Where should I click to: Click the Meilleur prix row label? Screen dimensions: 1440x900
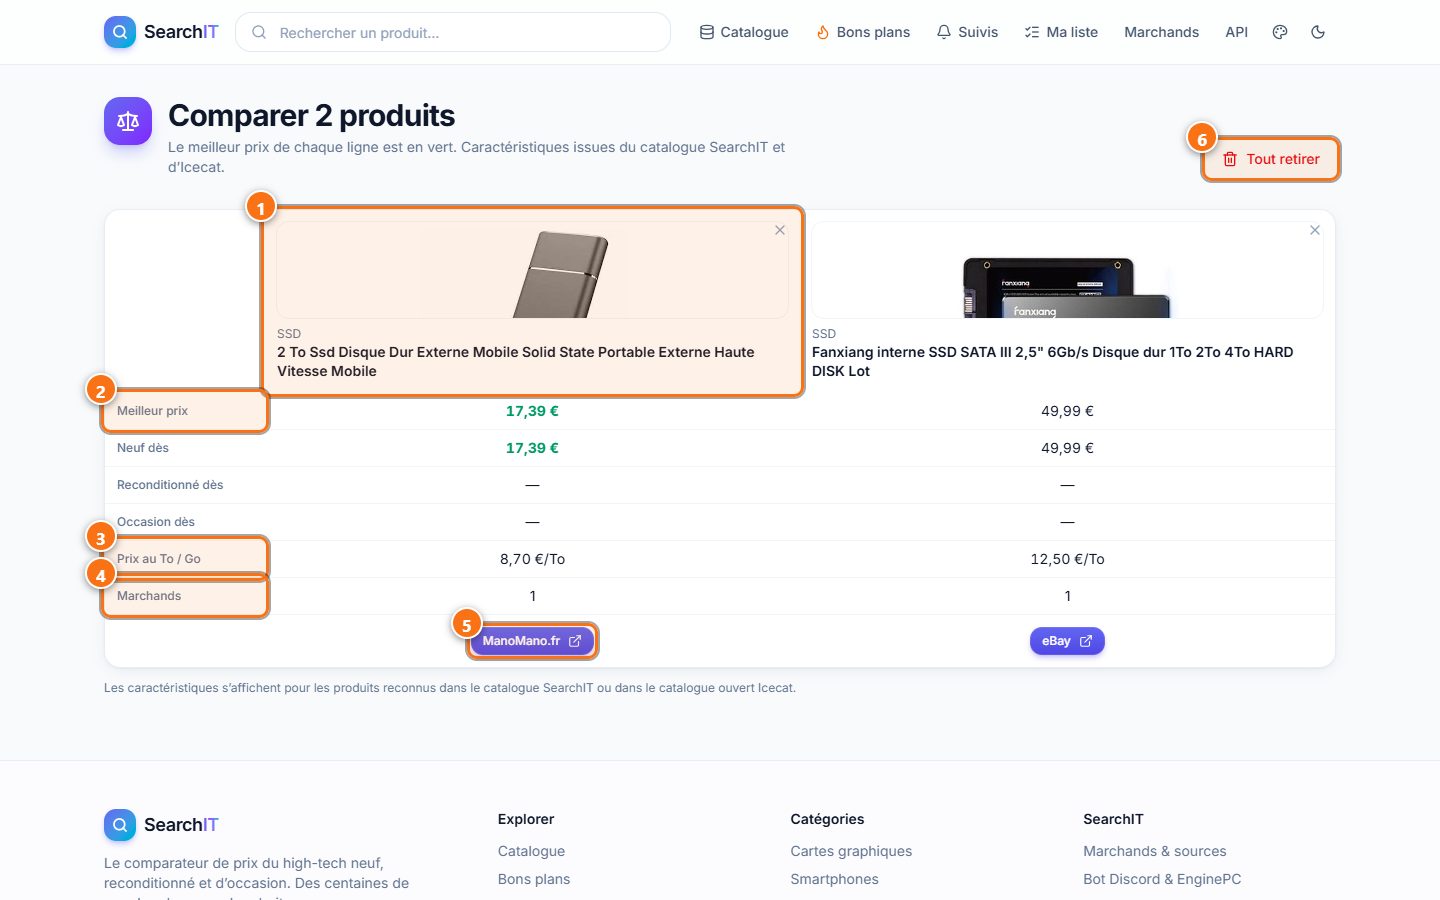click(152, 411)
